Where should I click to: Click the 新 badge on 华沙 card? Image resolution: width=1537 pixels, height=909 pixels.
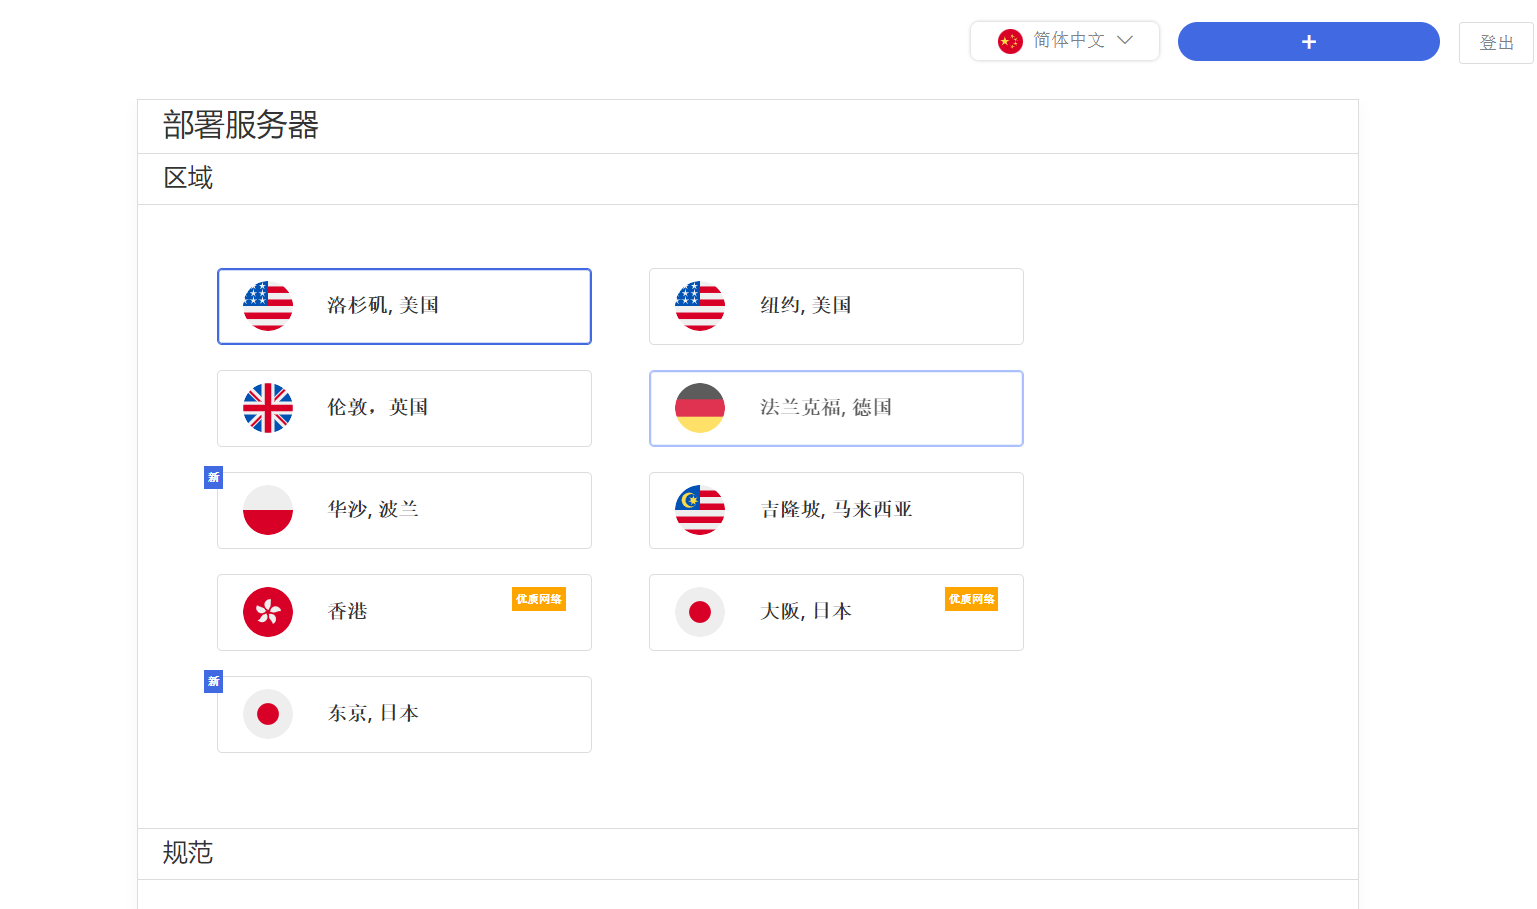(213, 477)
